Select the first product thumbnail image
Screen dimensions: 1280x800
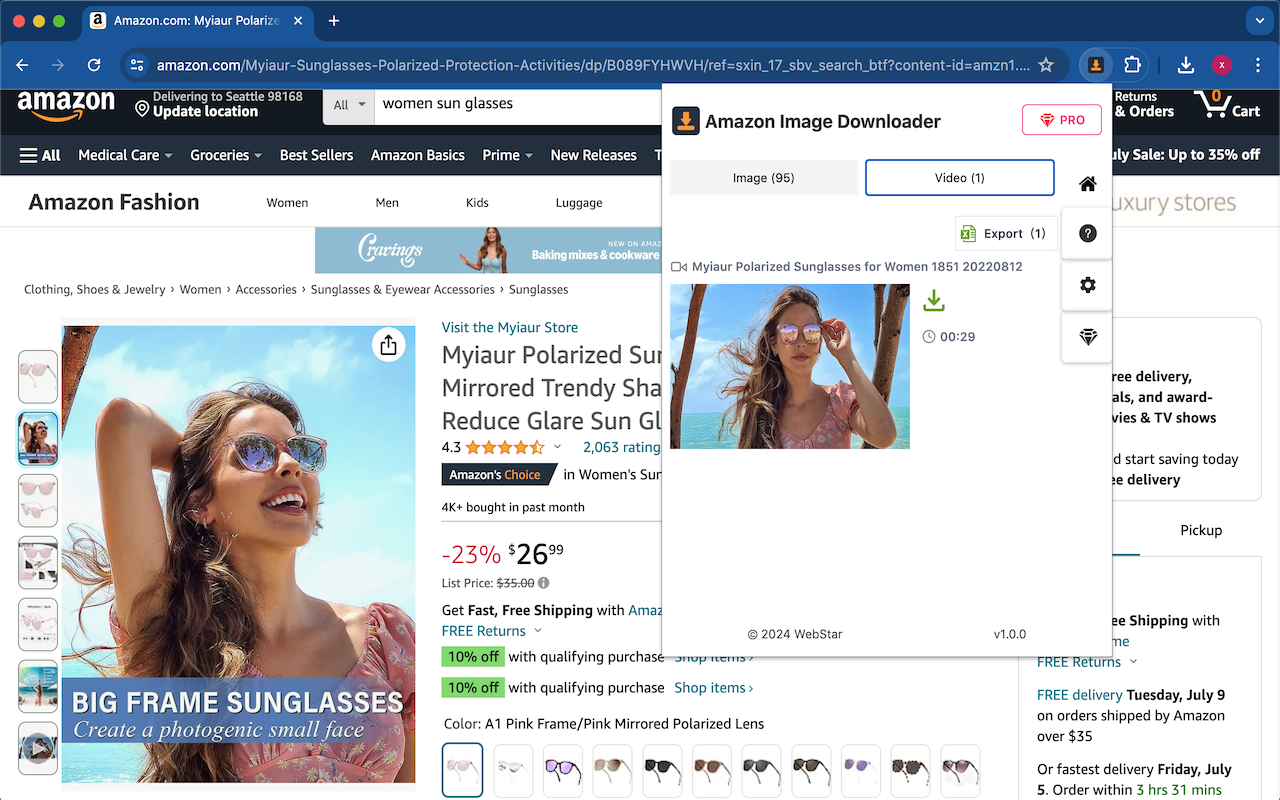[38, 377]
